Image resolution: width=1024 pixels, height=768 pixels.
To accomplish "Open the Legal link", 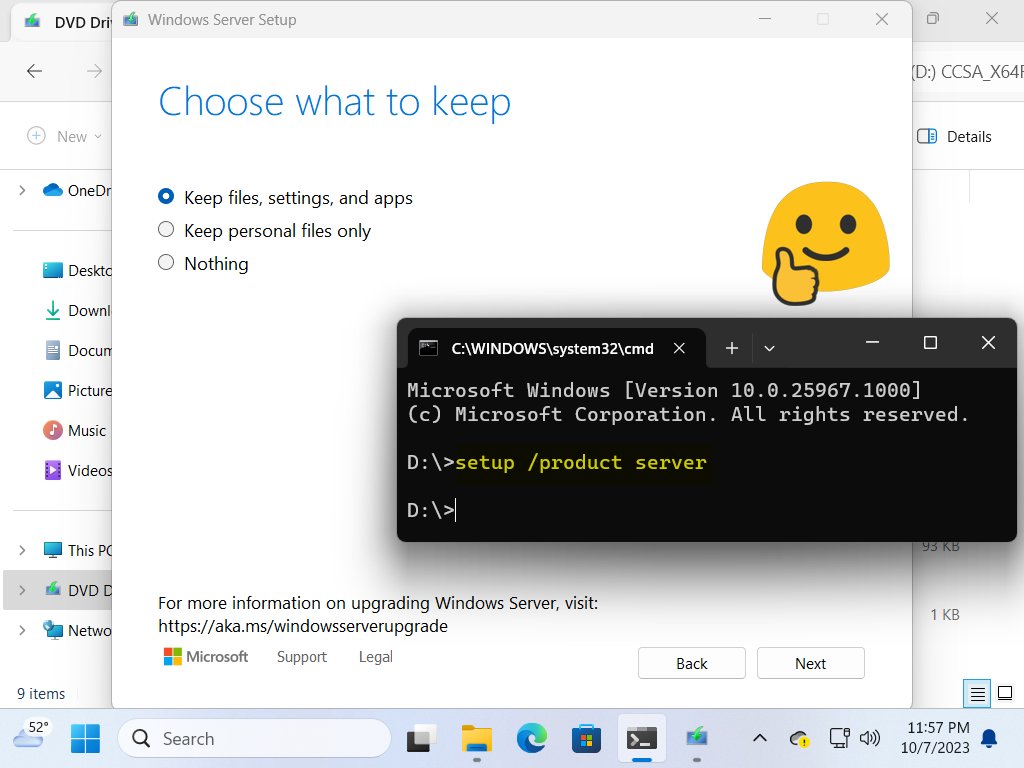I will click(x=375, y=657).
